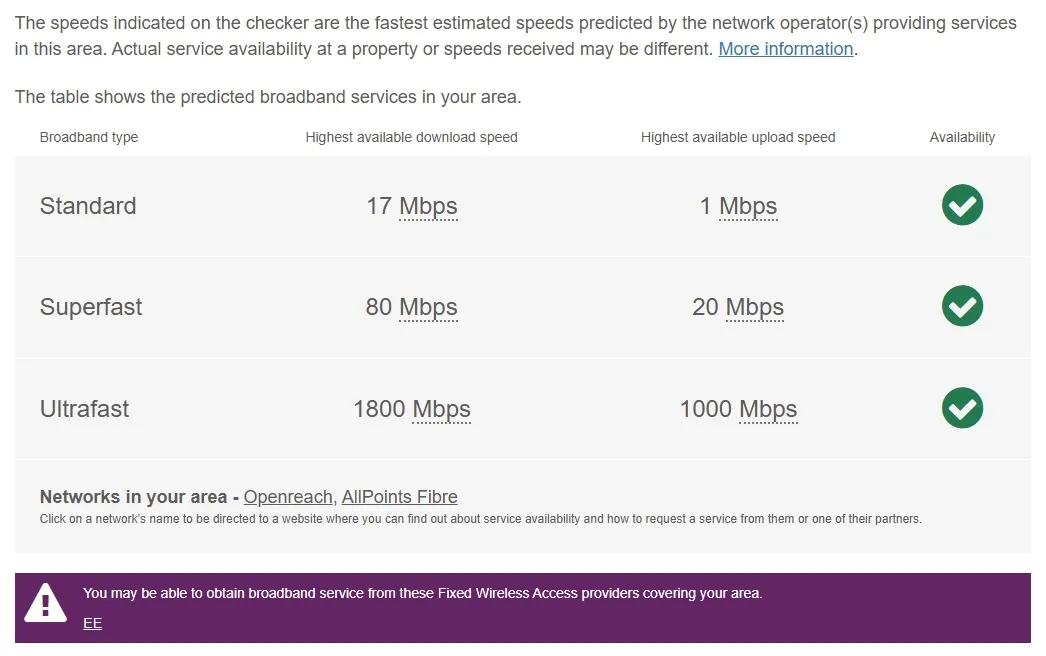Select the Highest available upload speed header
This screenshot has height=656, width=1046.
point(738,137)
